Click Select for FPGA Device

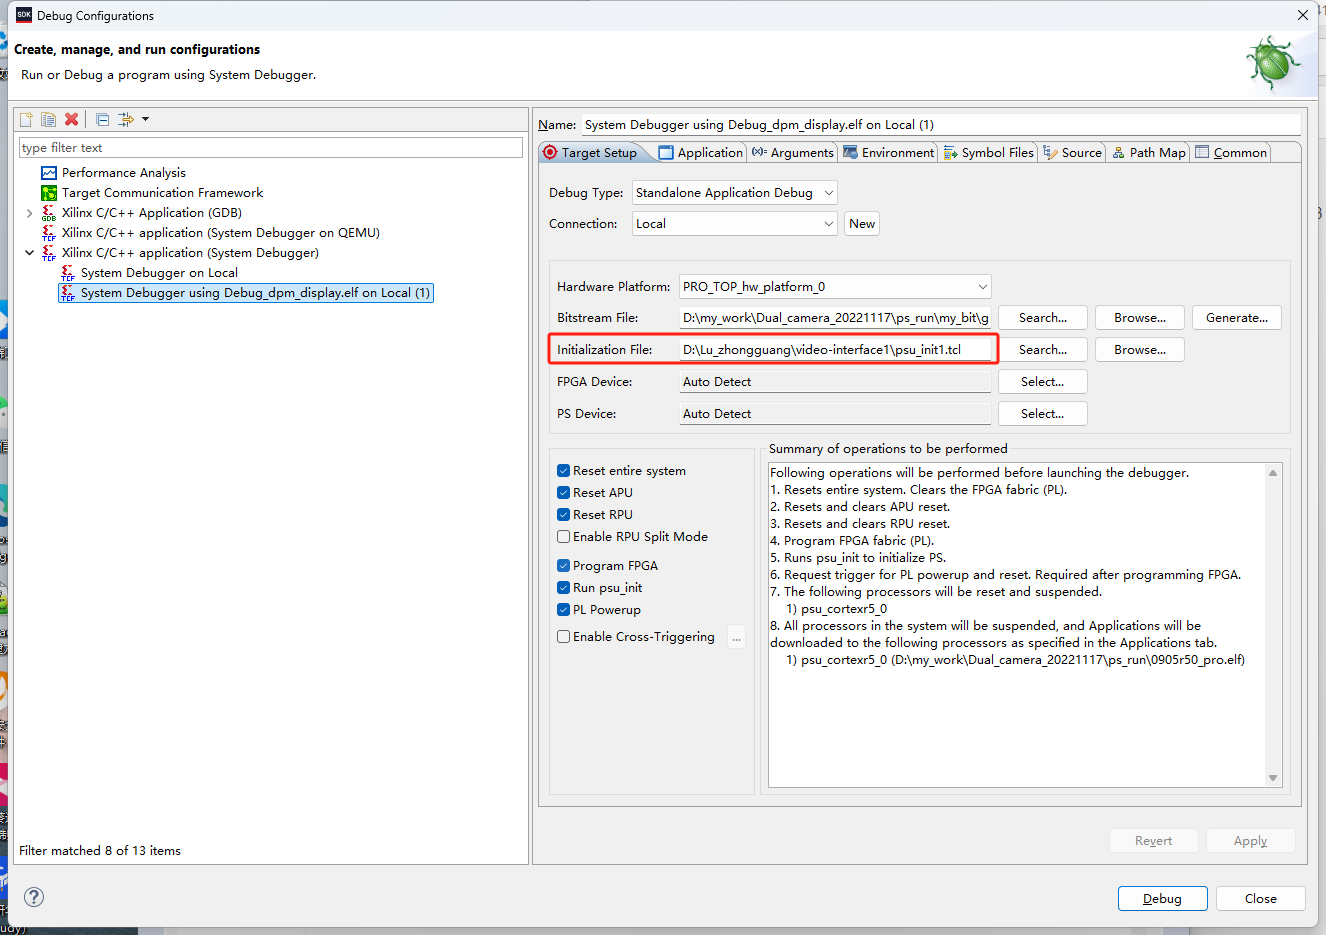(x=1043, y=382)
